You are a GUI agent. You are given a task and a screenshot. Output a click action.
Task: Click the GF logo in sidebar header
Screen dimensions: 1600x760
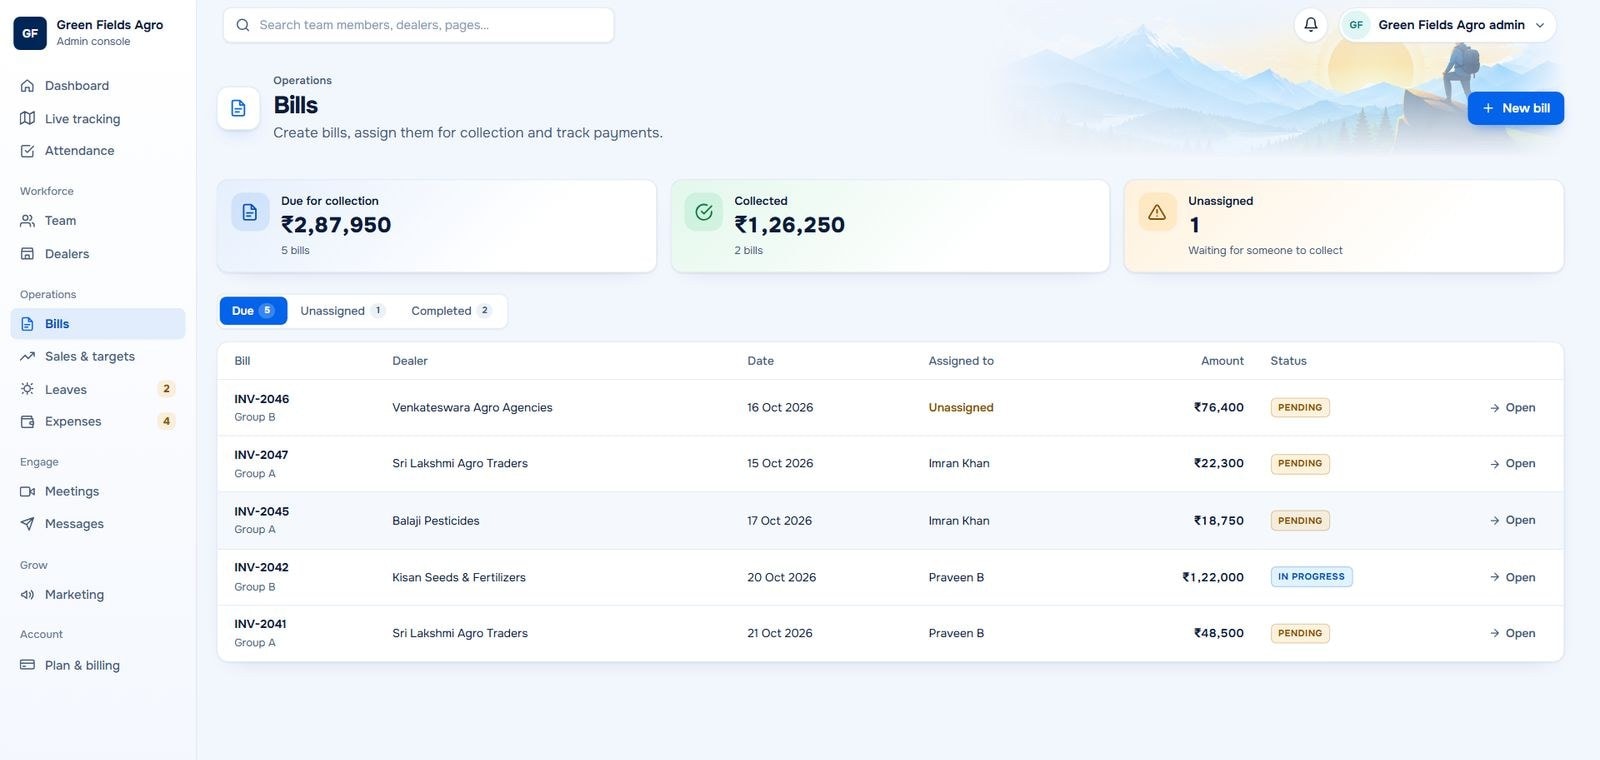point(30,33)
